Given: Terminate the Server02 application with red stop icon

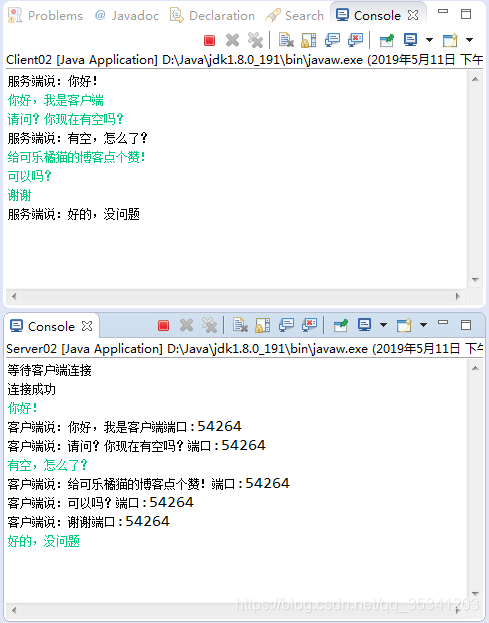Looking at the screenshot, I should tap(163, 325).
